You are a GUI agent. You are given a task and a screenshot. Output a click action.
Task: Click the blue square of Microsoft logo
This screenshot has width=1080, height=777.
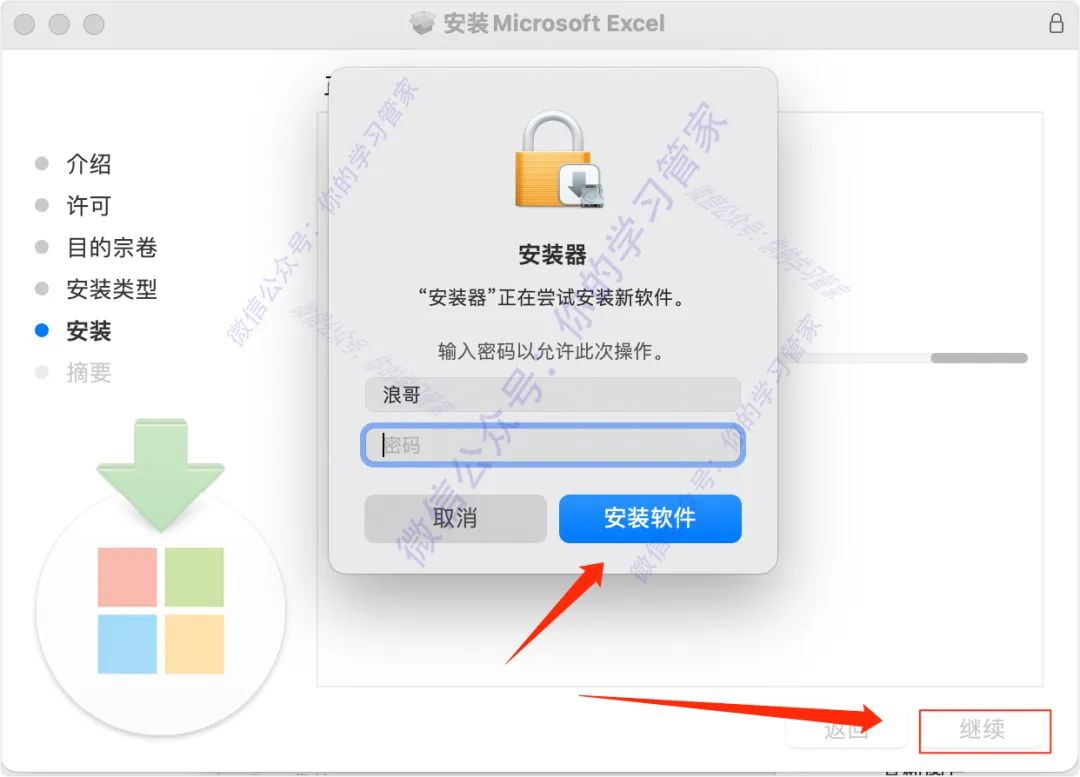(x=127, y=644)
